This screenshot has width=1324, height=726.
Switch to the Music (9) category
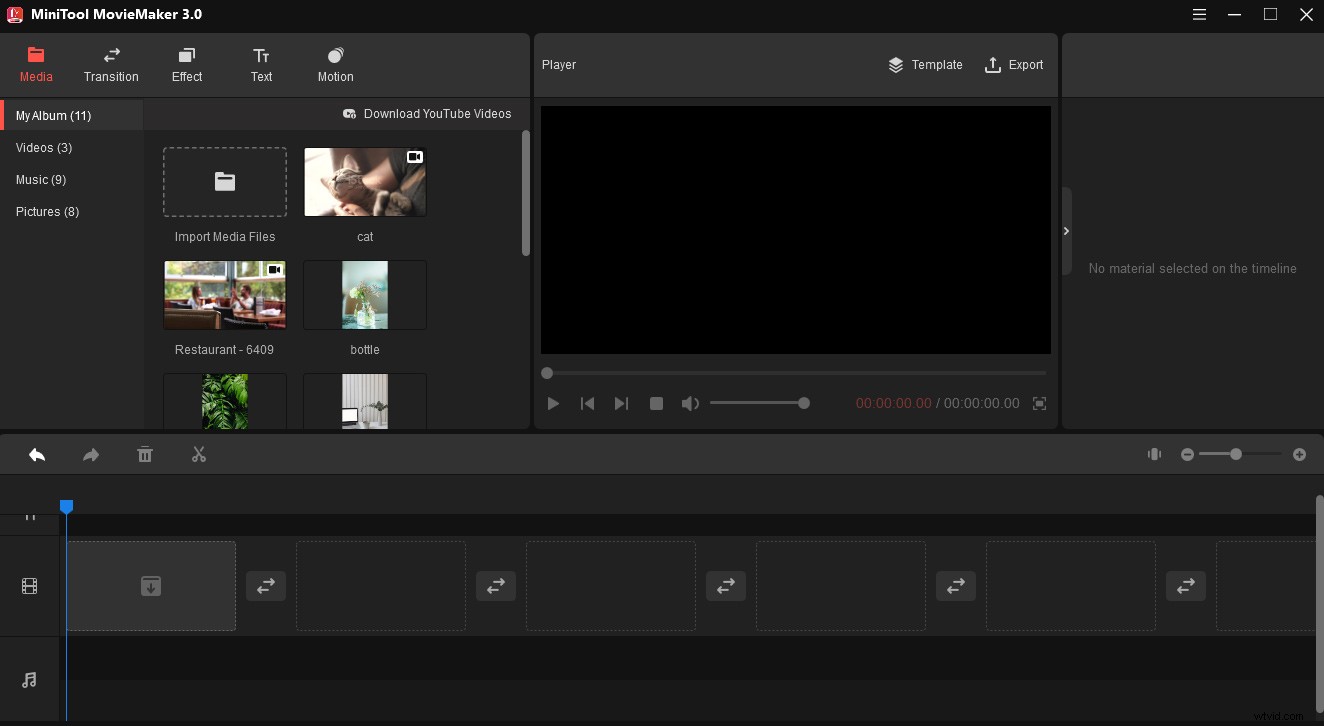[x=41, y=179]
